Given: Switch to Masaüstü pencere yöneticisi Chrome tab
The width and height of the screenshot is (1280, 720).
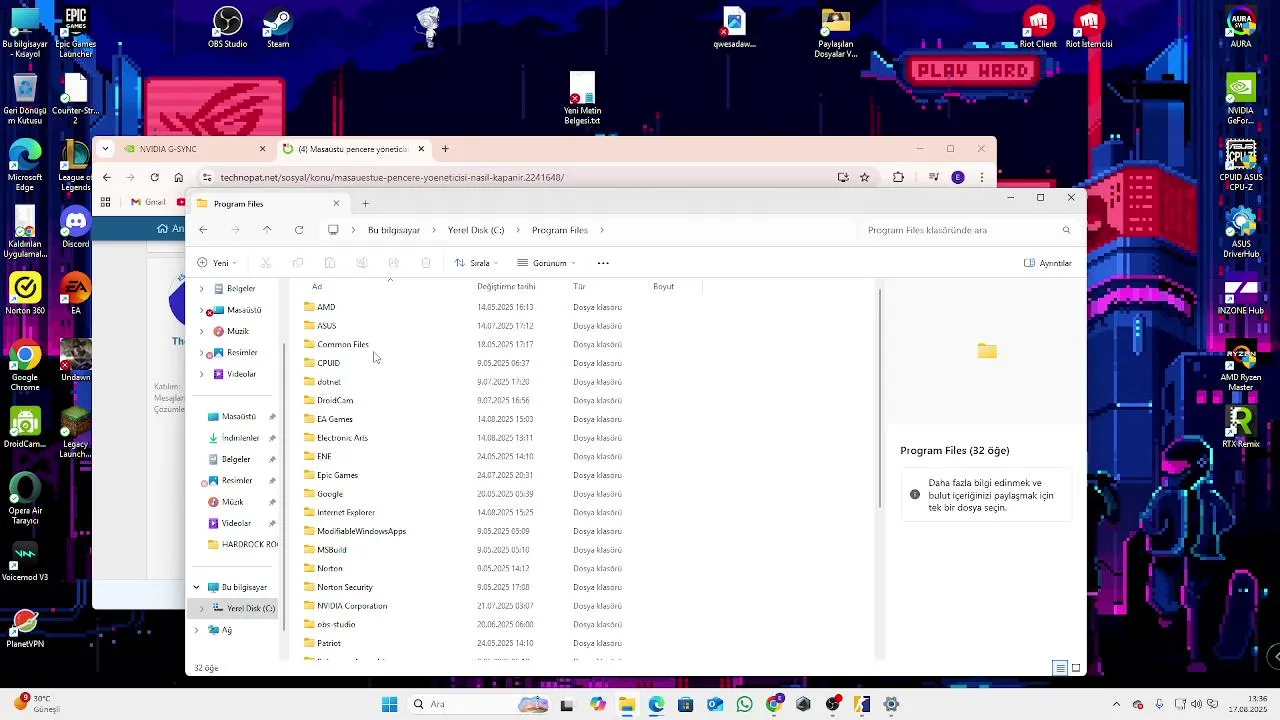Looking at the screenshot, I should 354,149.
